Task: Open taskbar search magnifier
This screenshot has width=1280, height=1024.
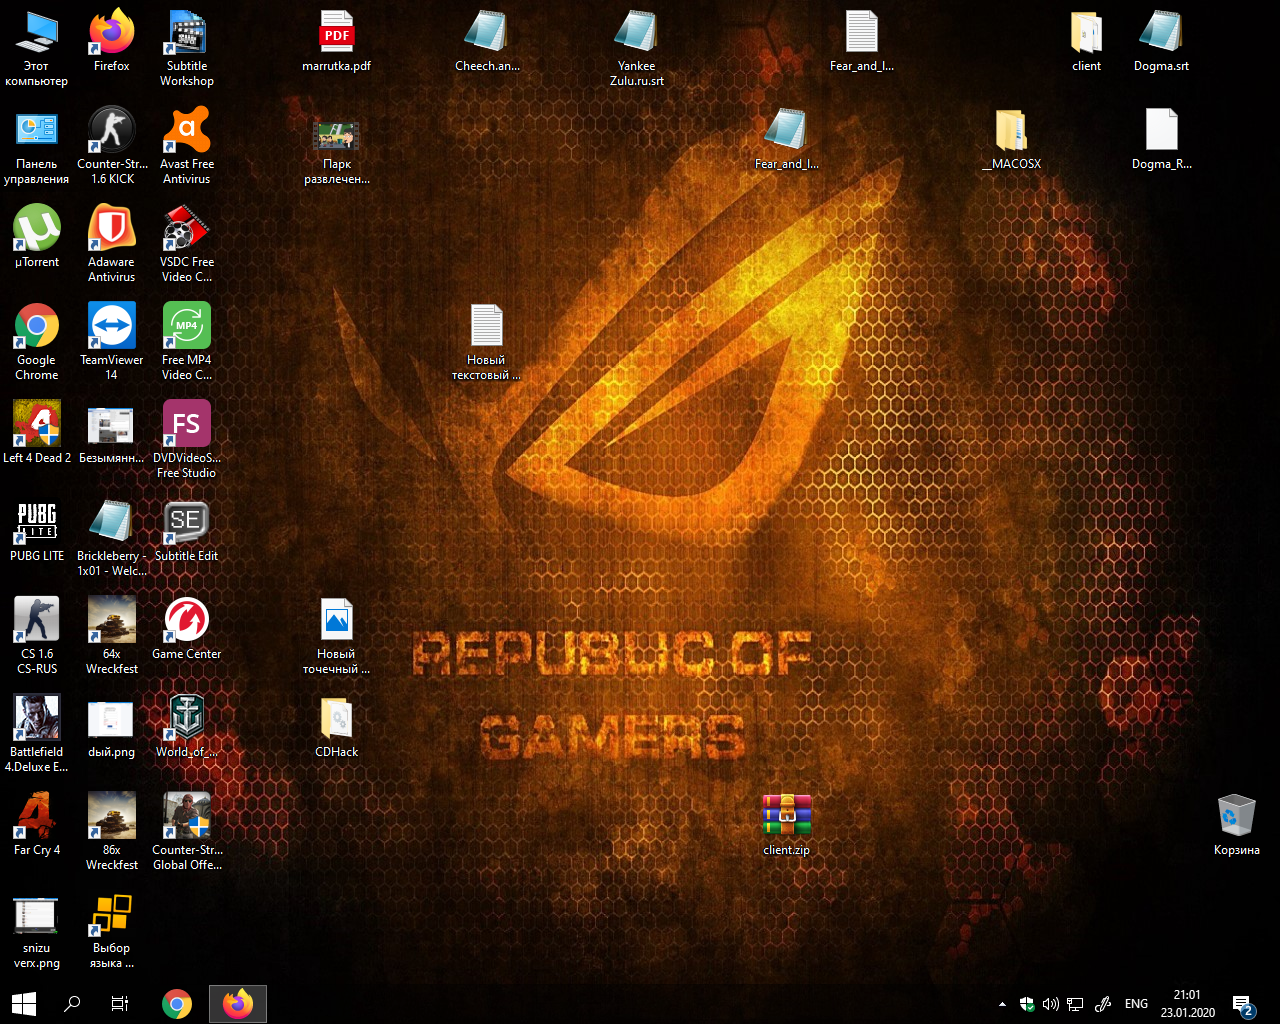Action: [x=72, y=1004]
